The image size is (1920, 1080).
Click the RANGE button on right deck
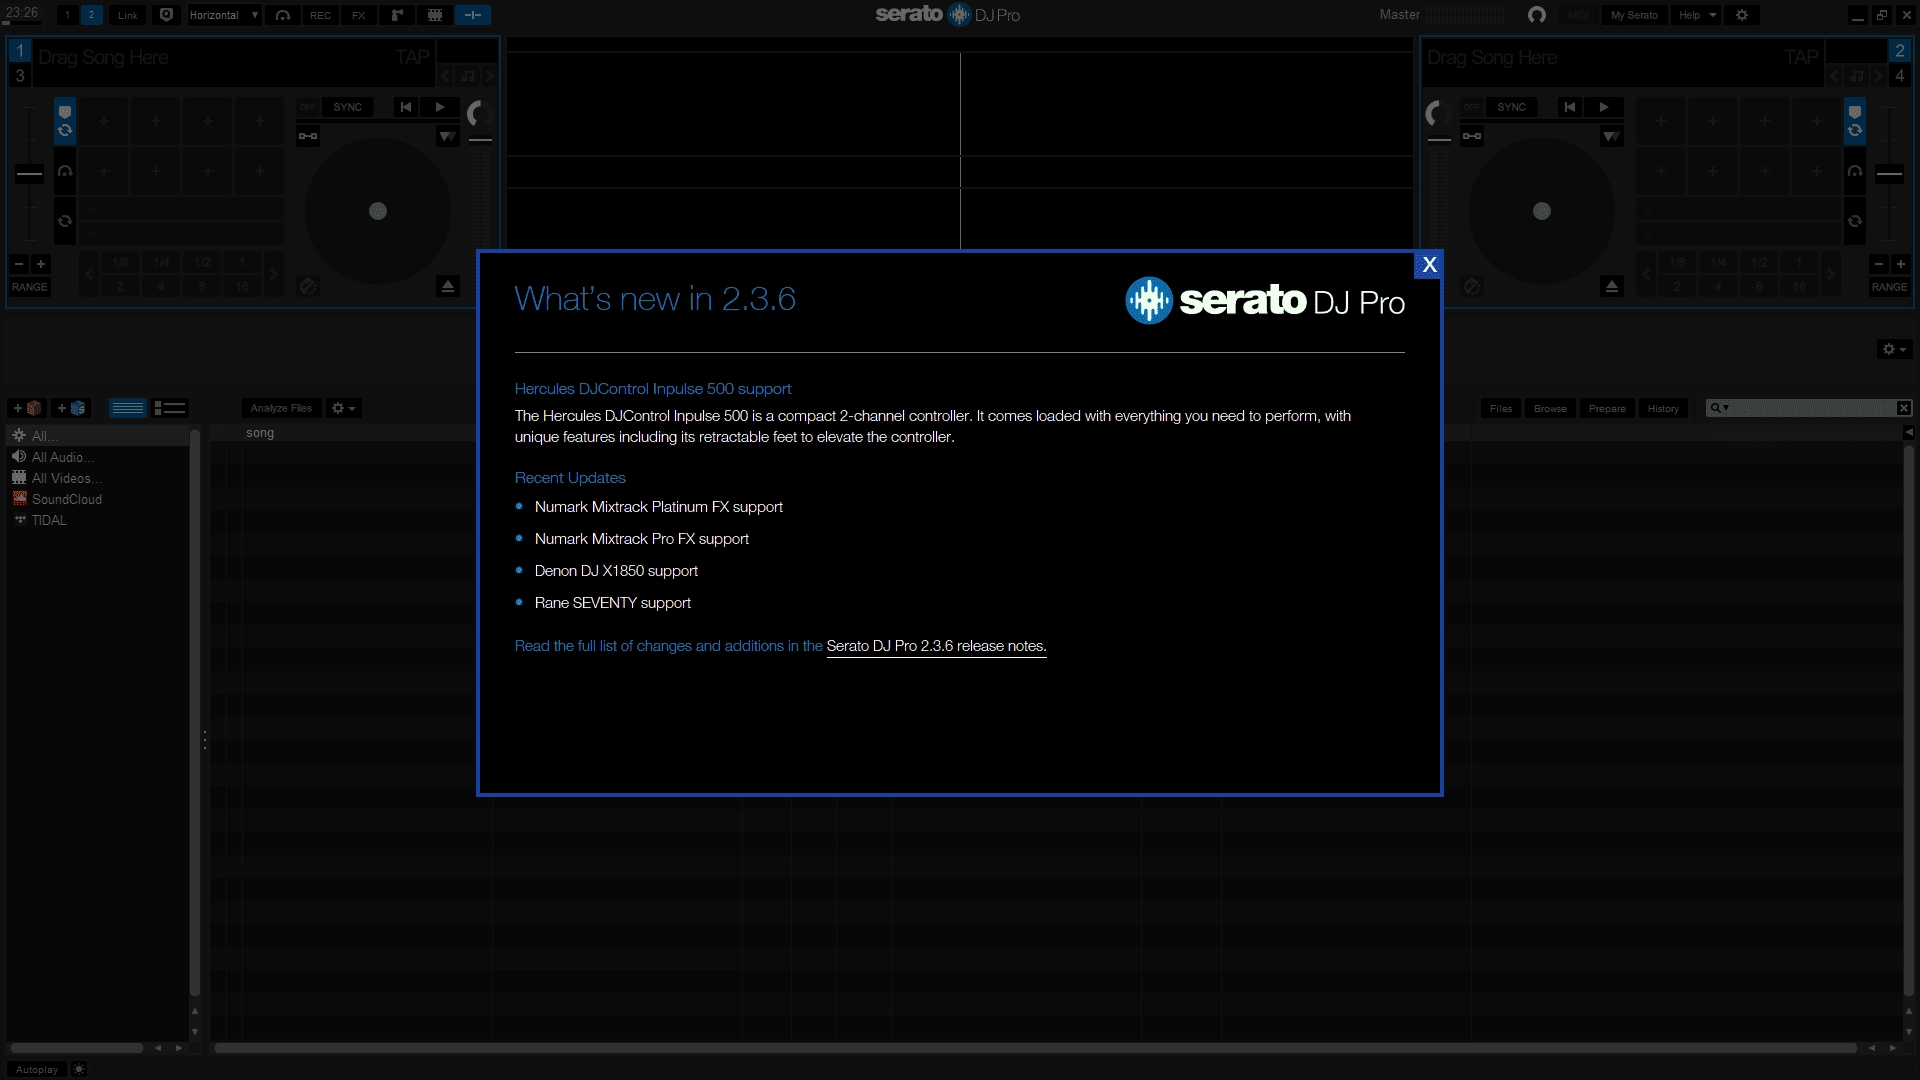(x=1889, y=287)
